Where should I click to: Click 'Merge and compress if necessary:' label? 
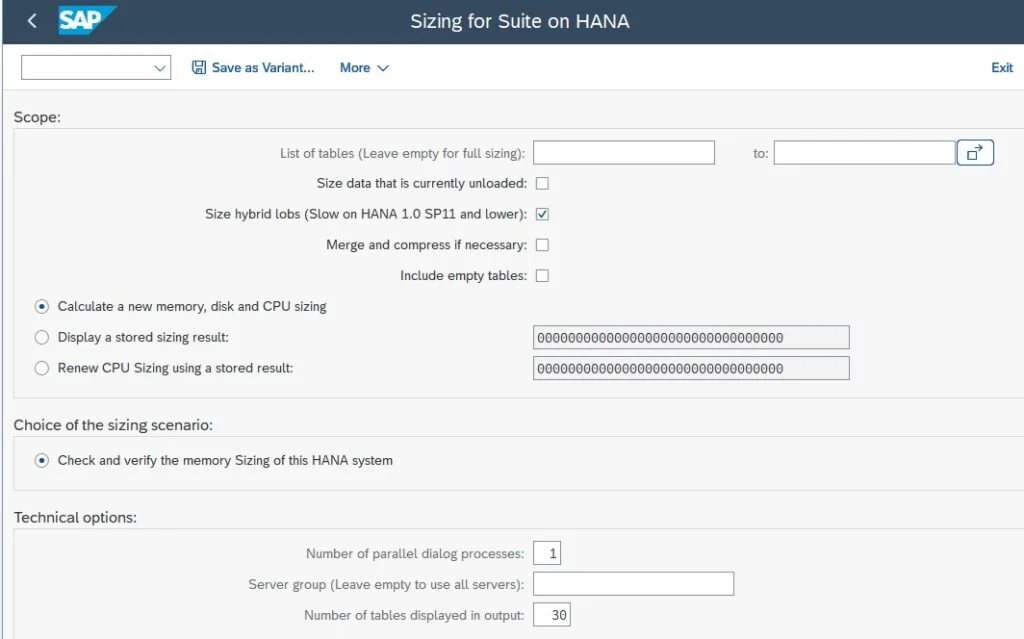[426, 245]
